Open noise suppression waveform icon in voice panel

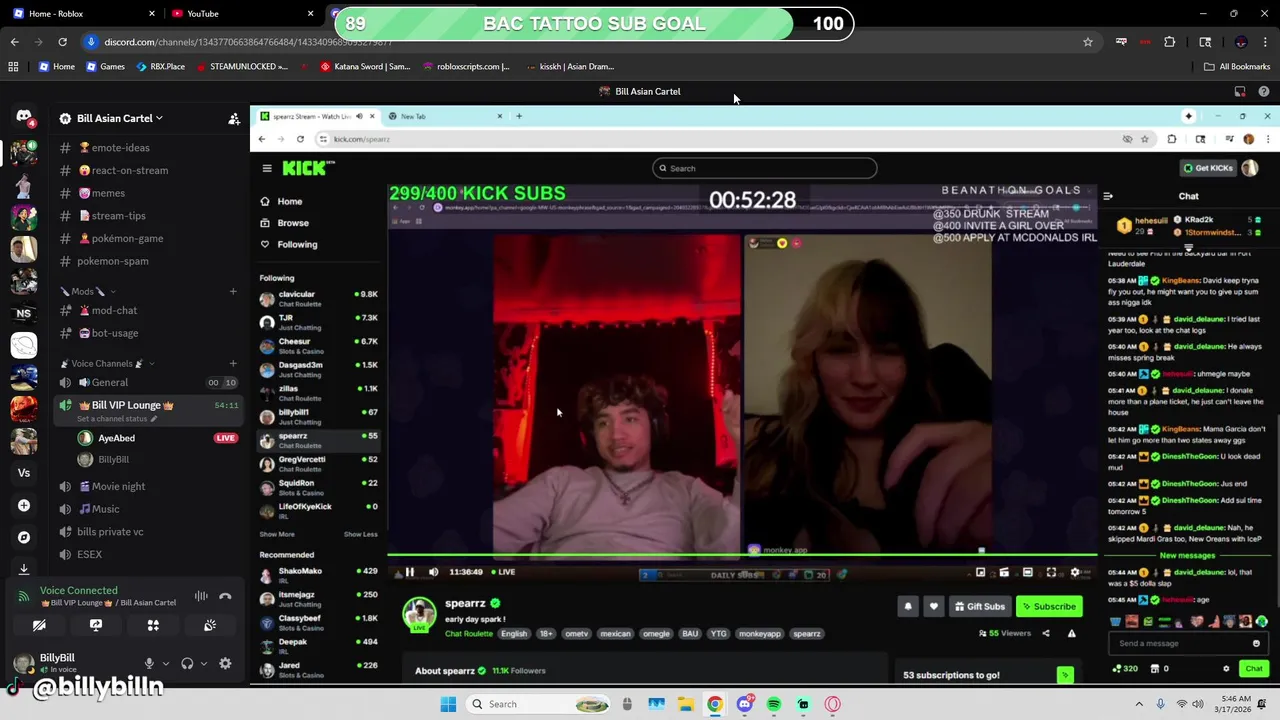click(x=201, y=596)
